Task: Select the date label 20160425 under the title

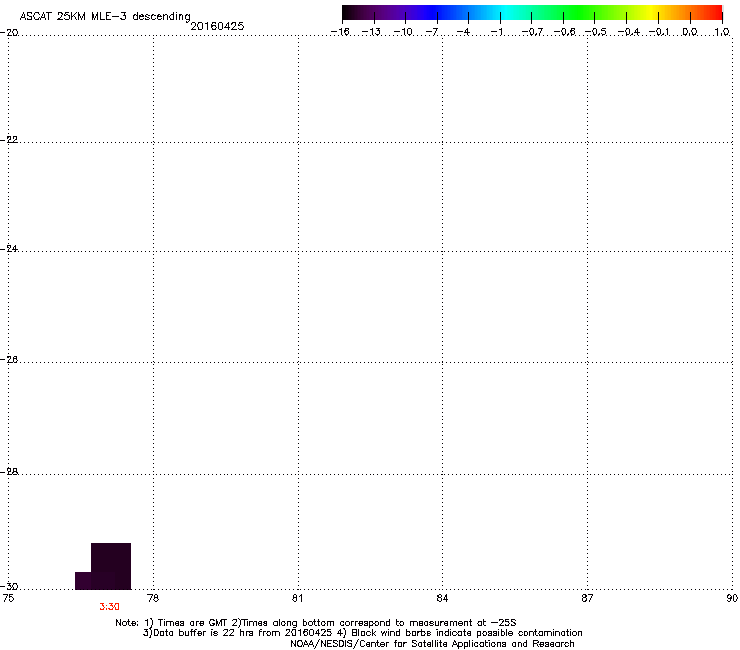Action: click(x=217, y=26)
